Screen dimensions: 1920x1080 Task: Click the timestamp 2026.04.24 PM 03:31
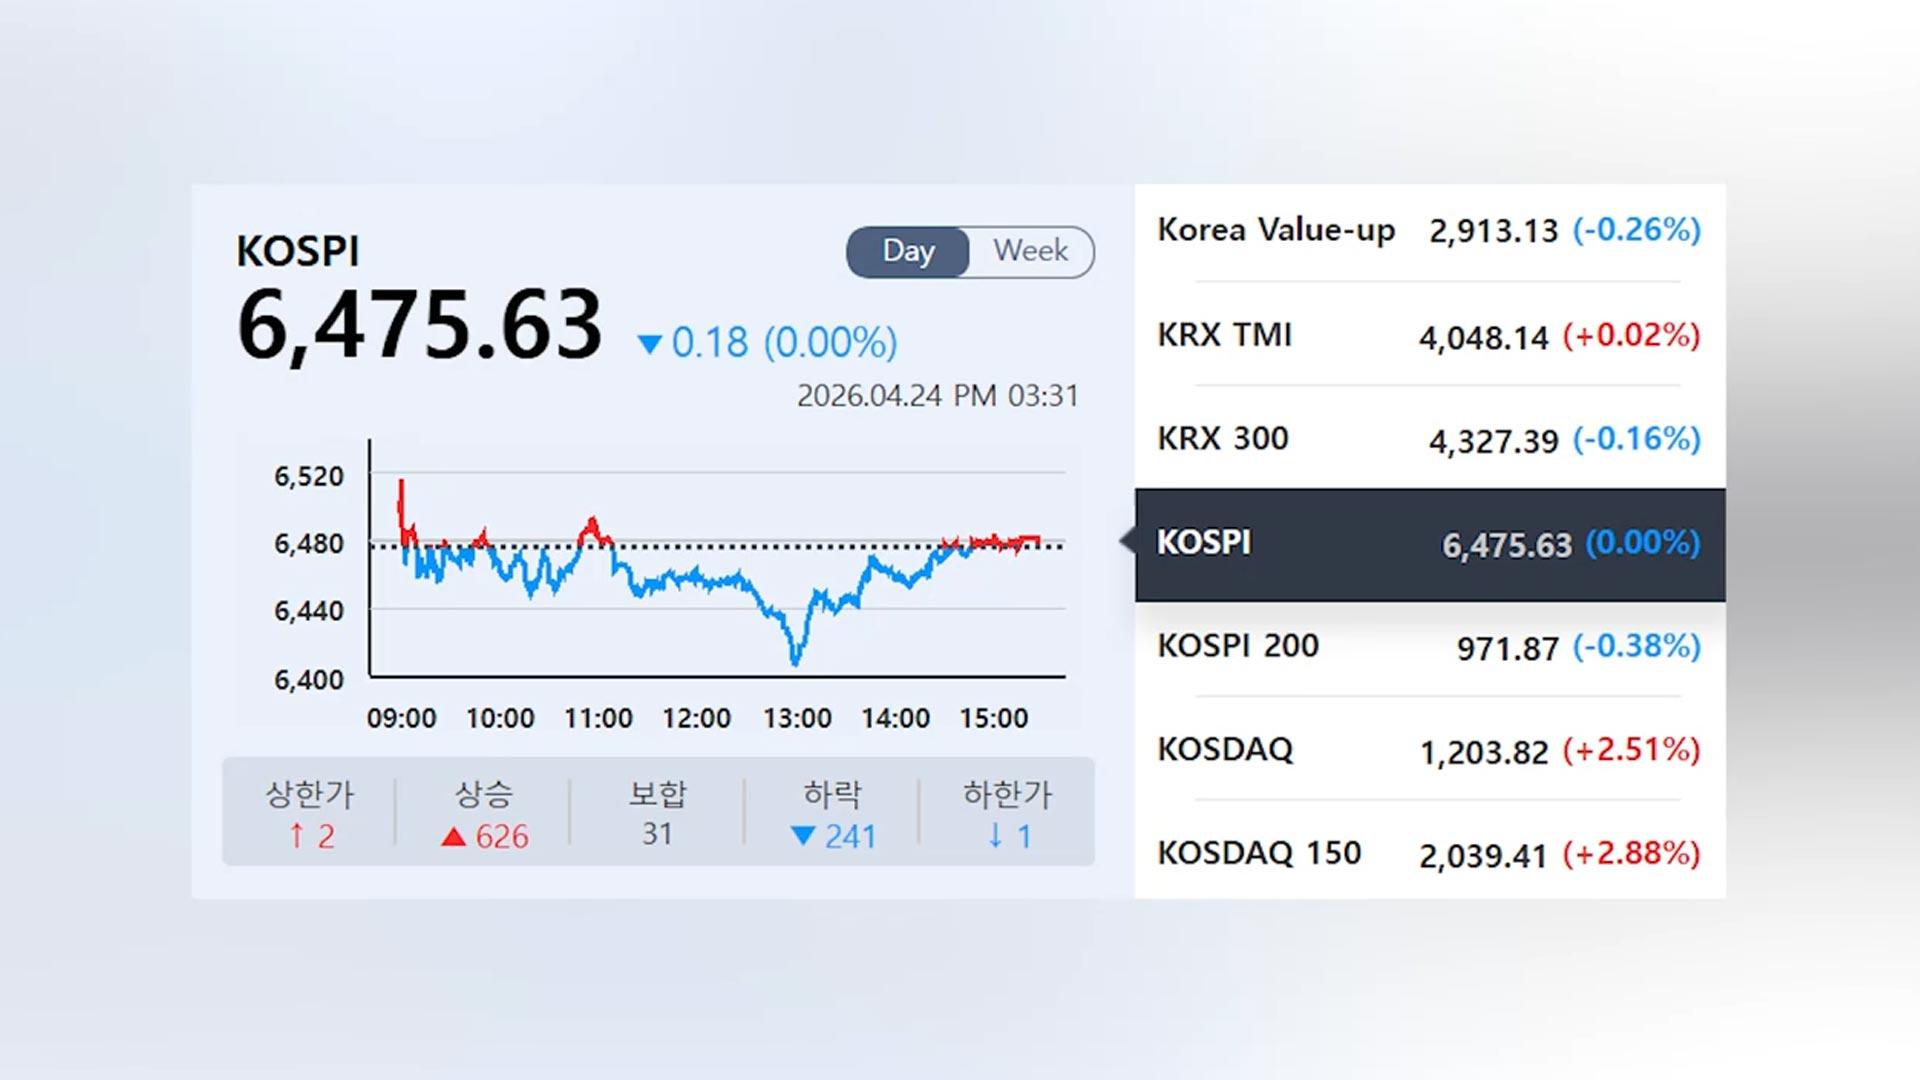click(x=937, y=396)
